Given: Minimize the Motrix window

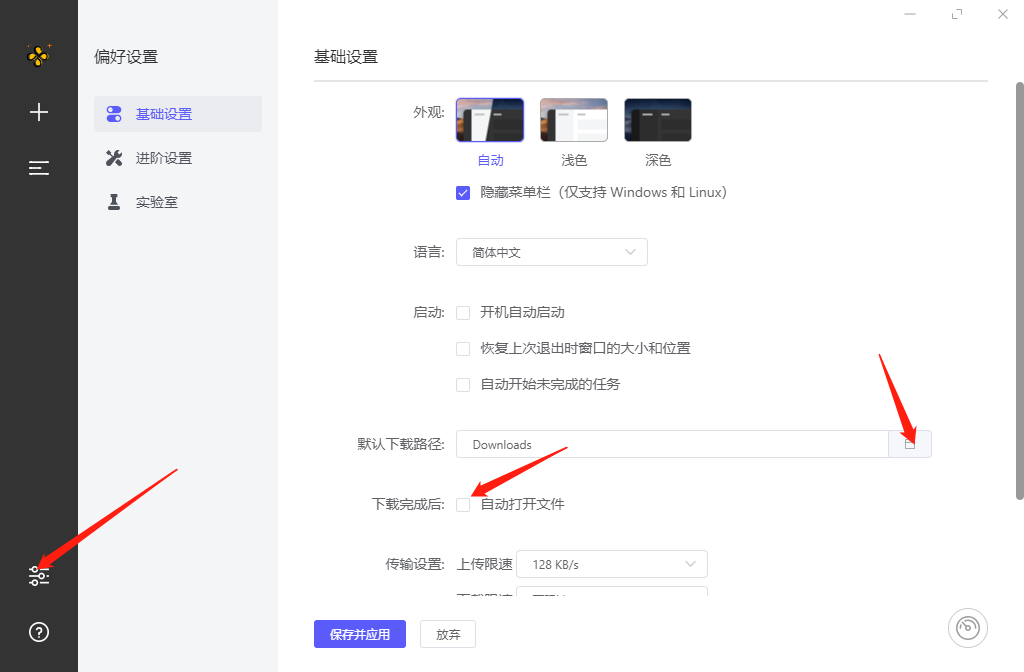Looking at the screenshot, I should [910, 14].
